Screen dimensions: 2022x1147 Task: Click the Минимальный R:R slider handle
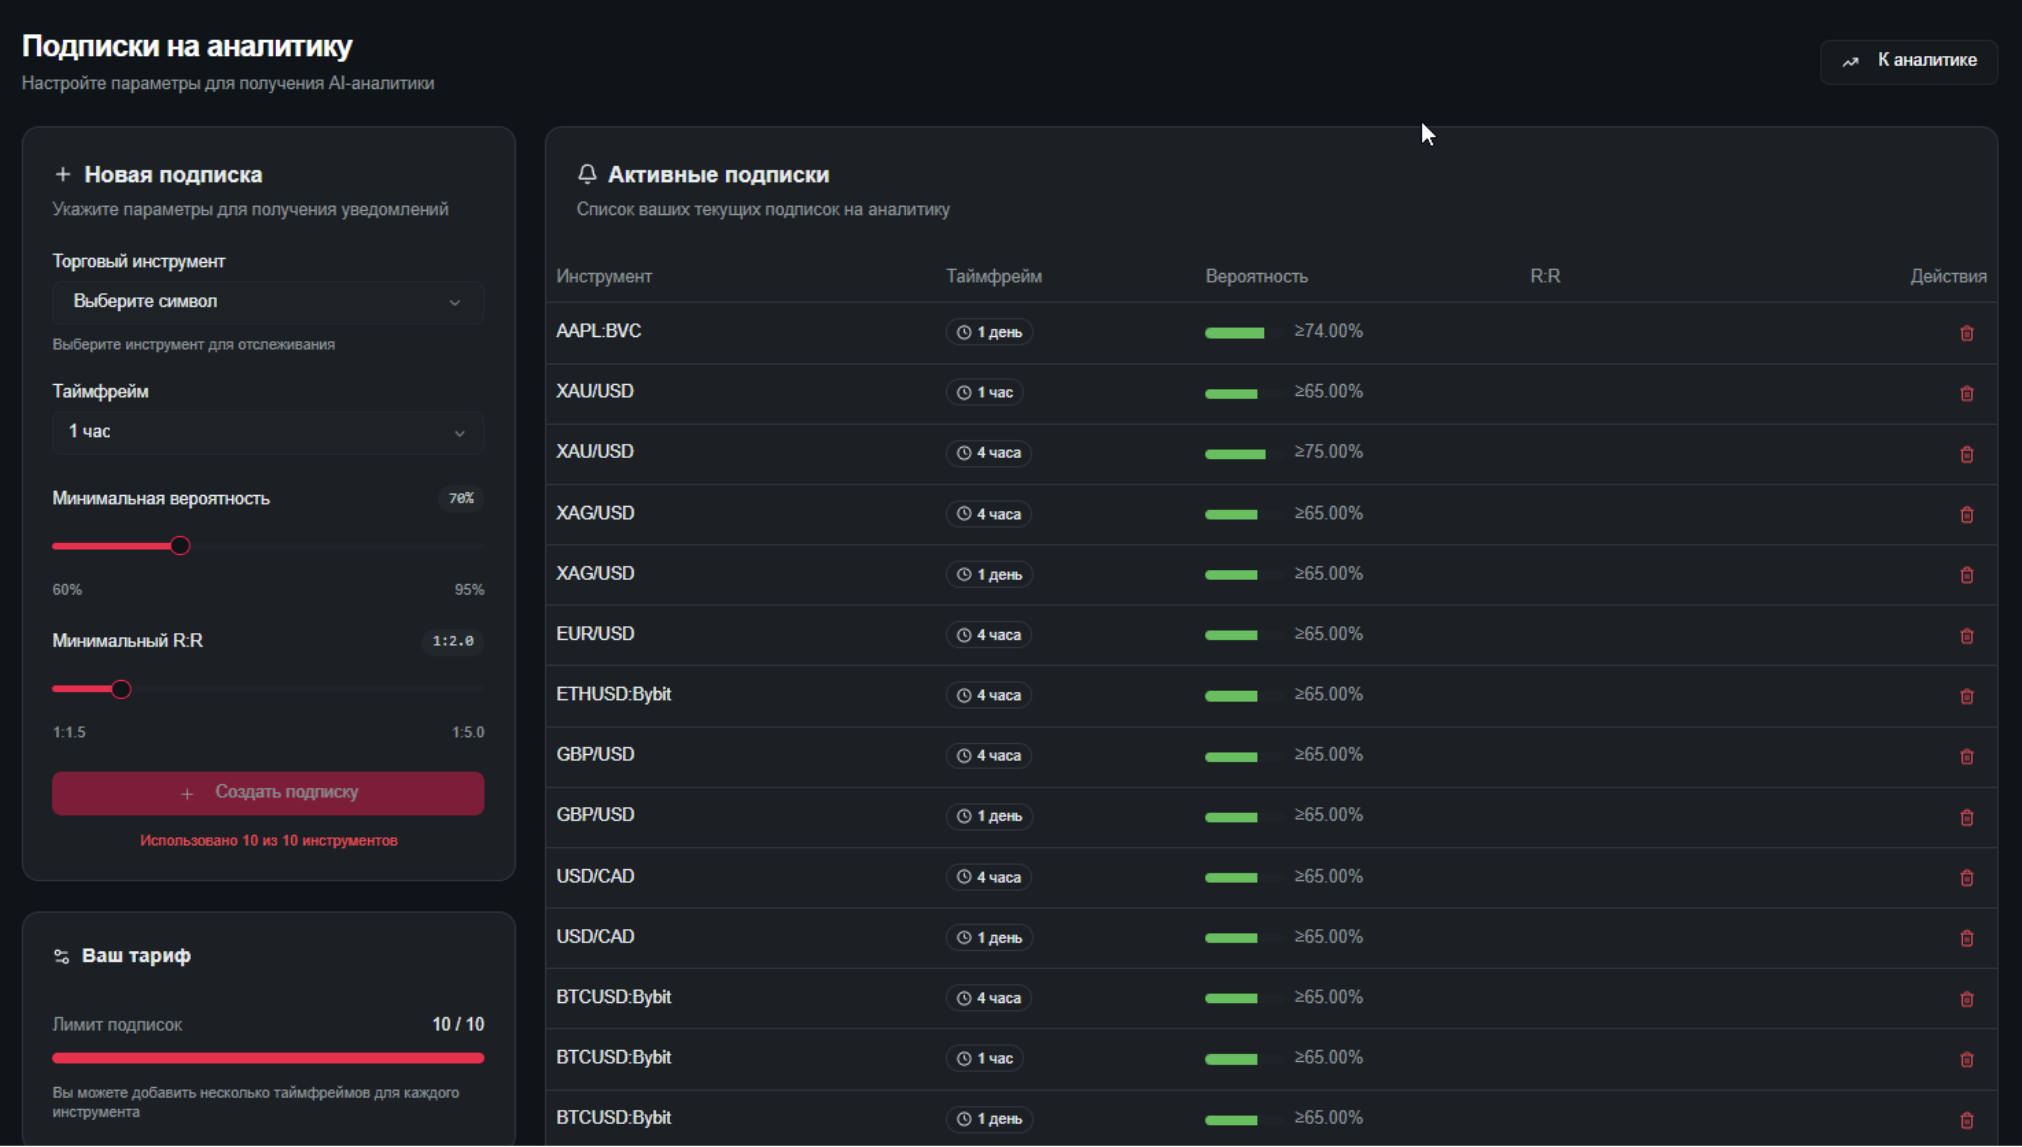click(x=121, y=689)
